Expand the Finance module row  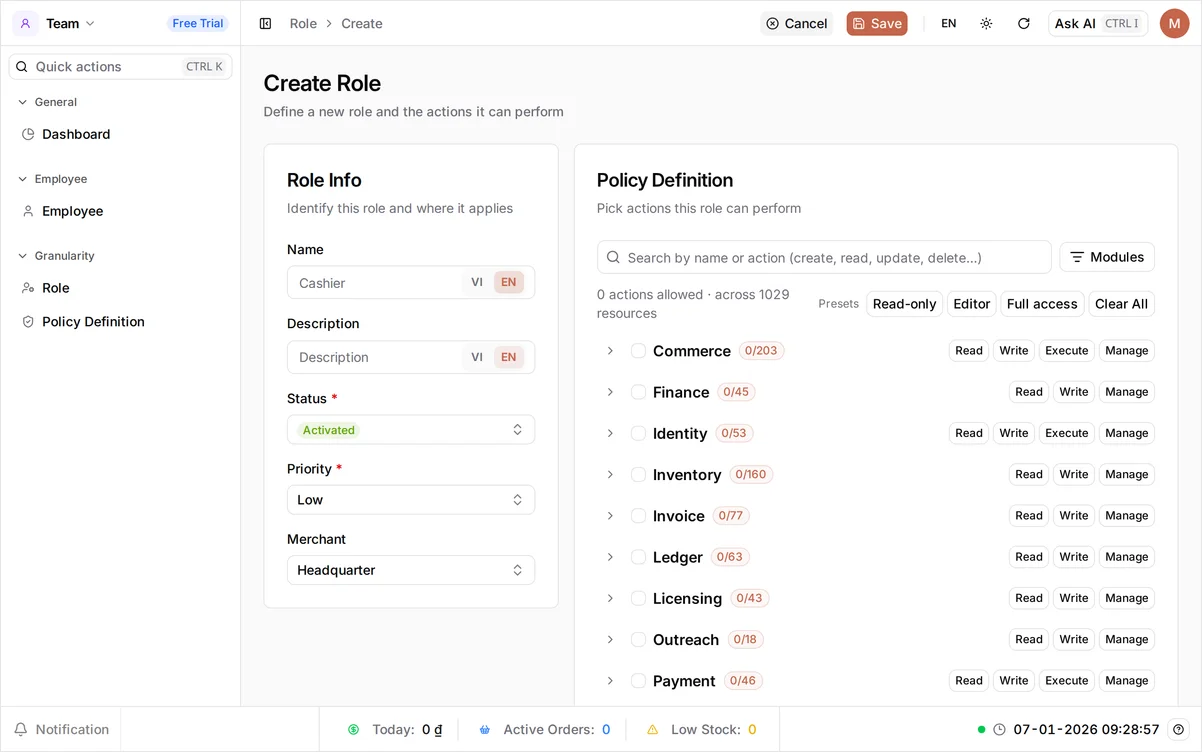(x=610, y=392)
